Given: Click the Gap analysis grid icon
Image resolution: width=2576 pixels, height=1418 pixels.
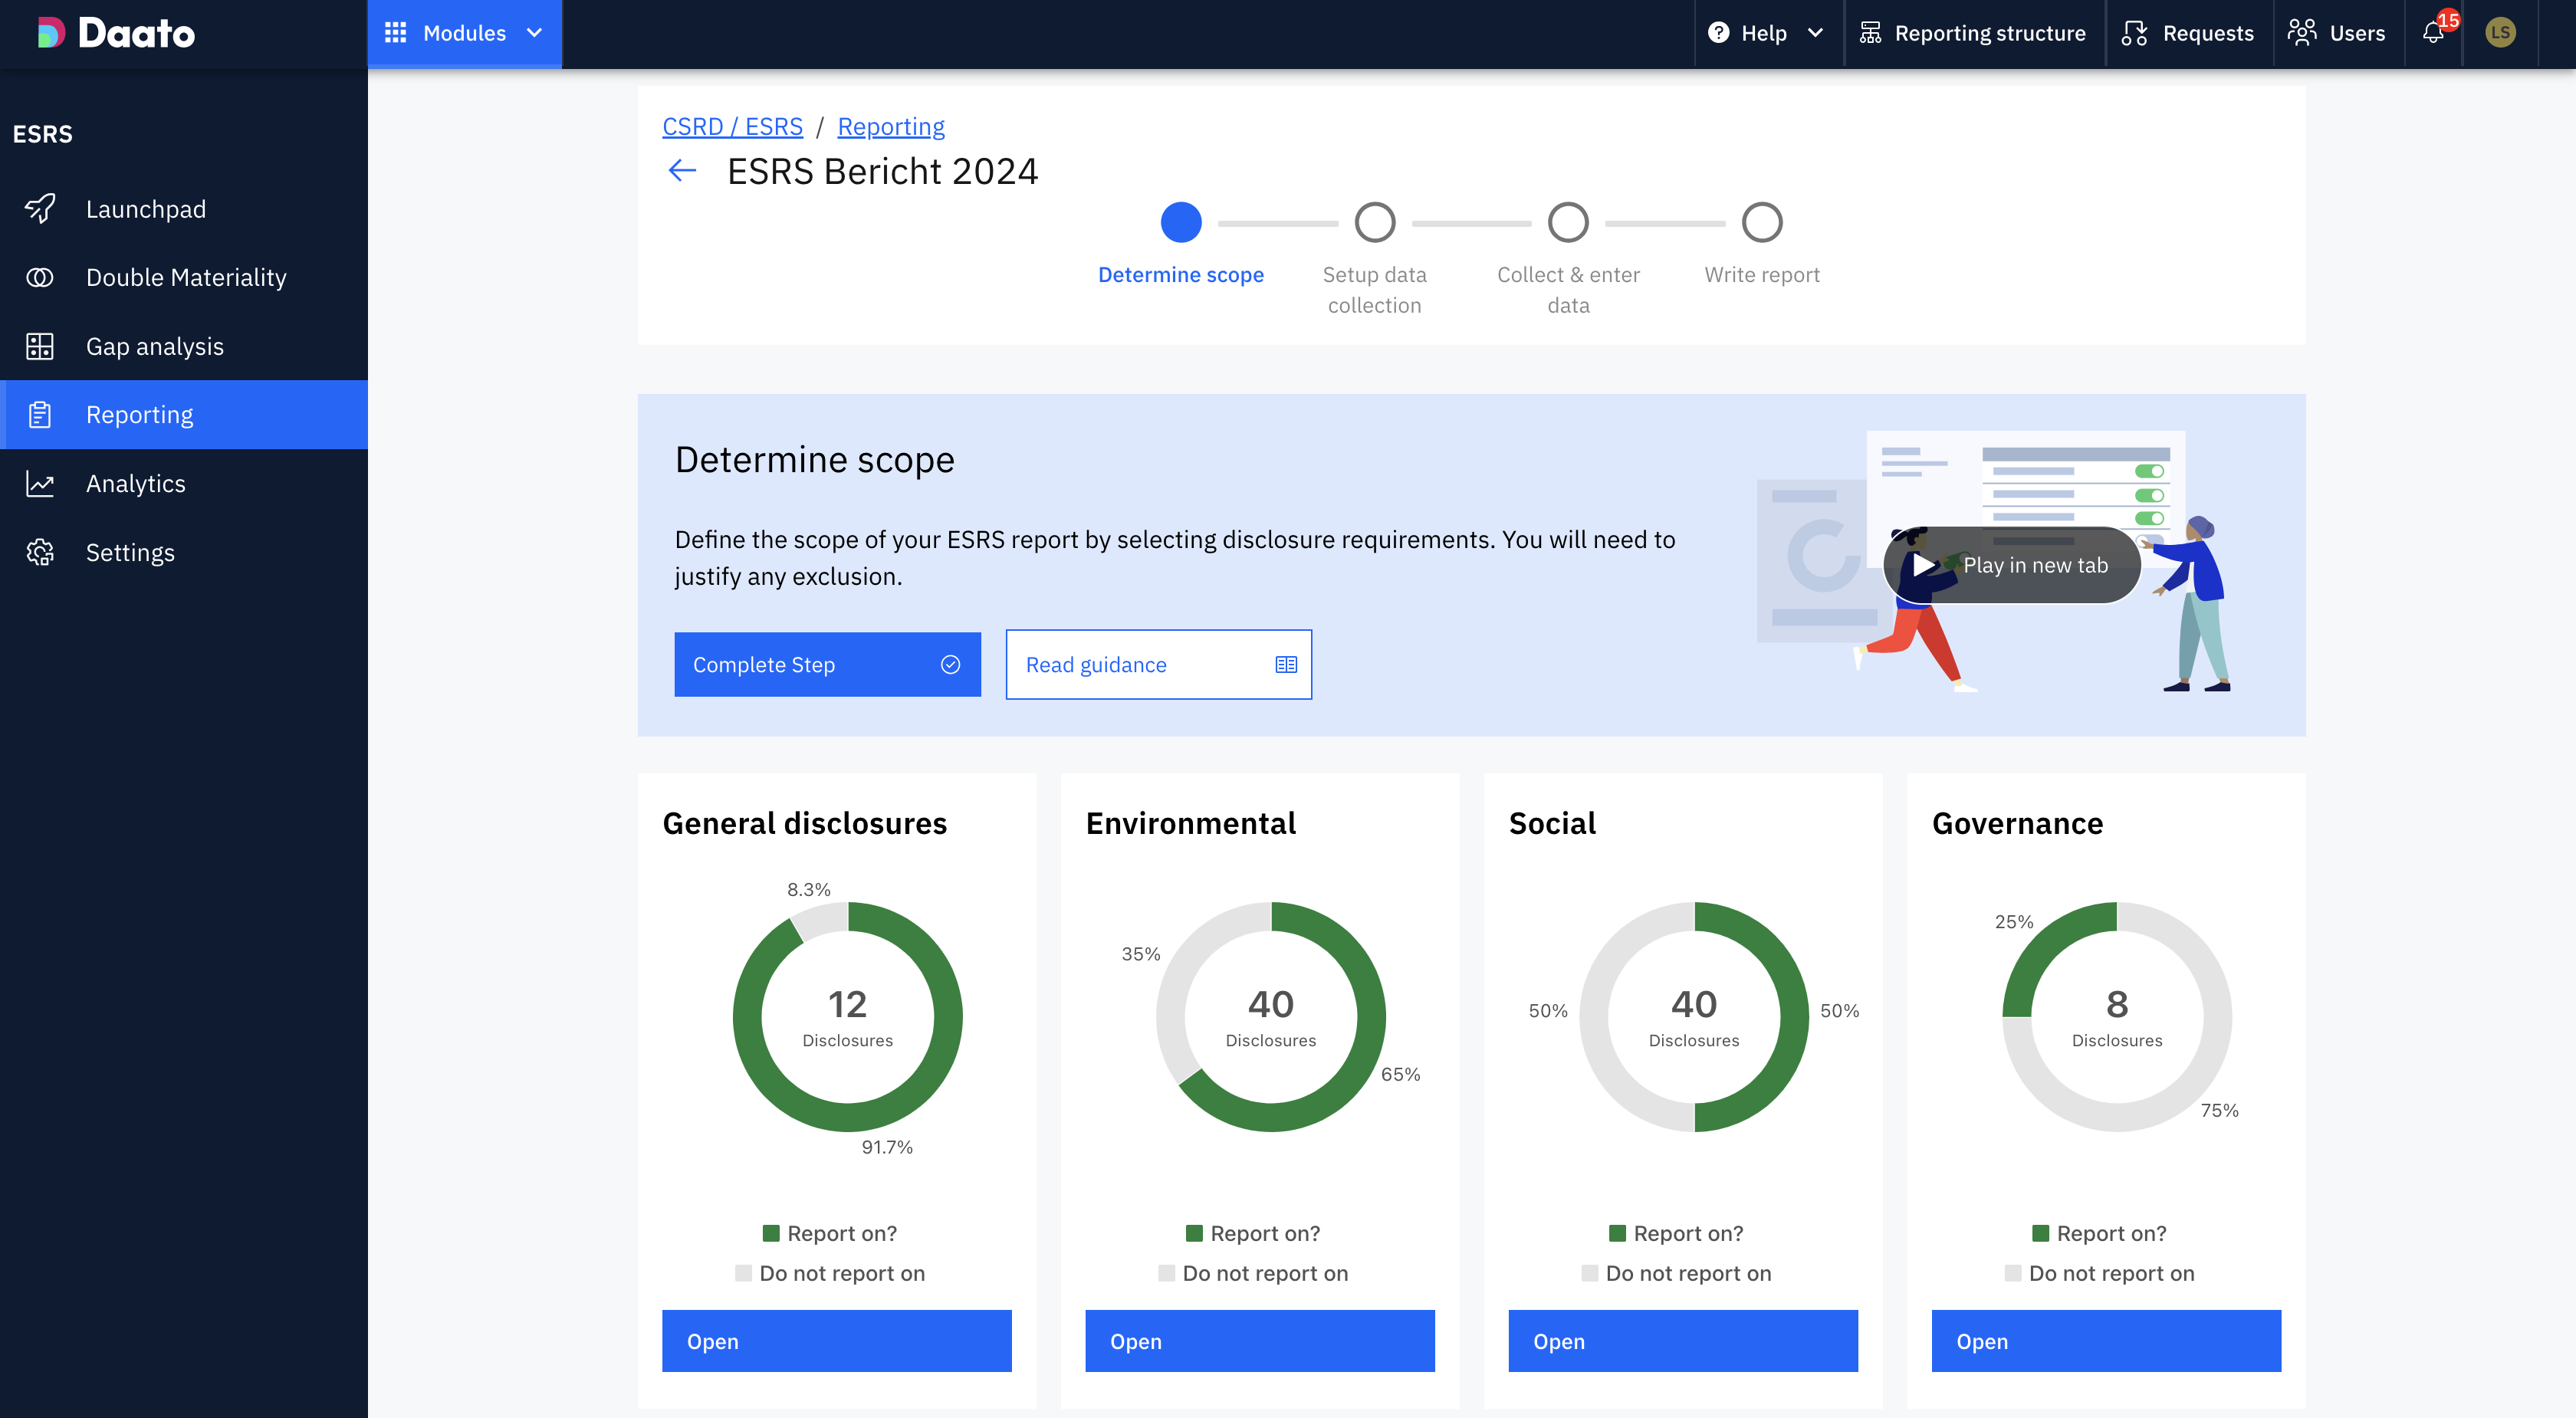Looking at the screenshot, I should click(x=40, y=346).
